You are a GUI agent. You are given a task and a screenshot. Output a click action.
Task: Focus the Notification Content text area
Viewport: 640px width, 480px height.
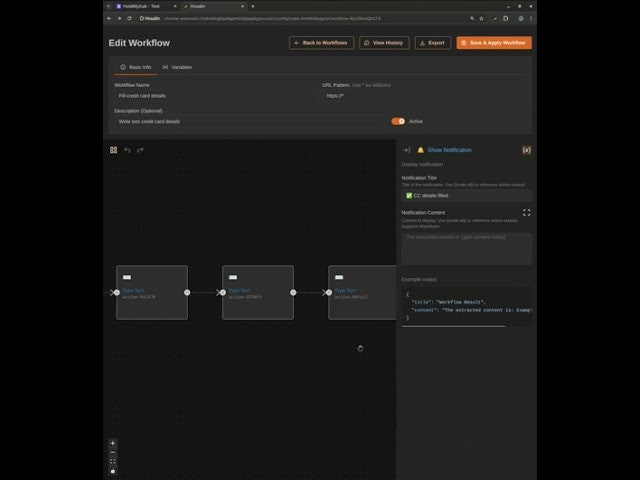467,249
